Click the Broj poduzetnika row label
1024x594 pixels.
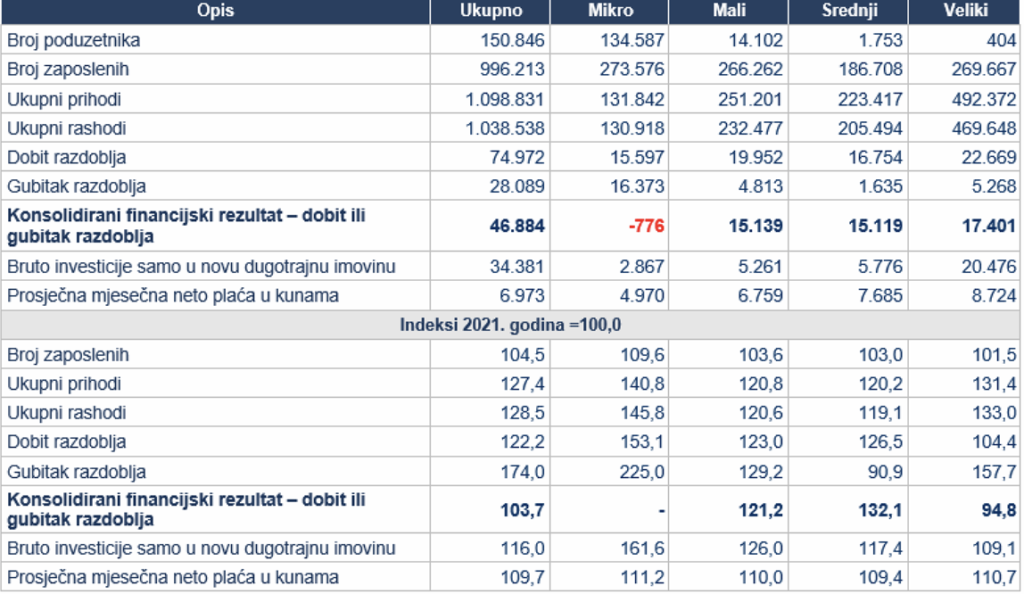coord(74,41)
